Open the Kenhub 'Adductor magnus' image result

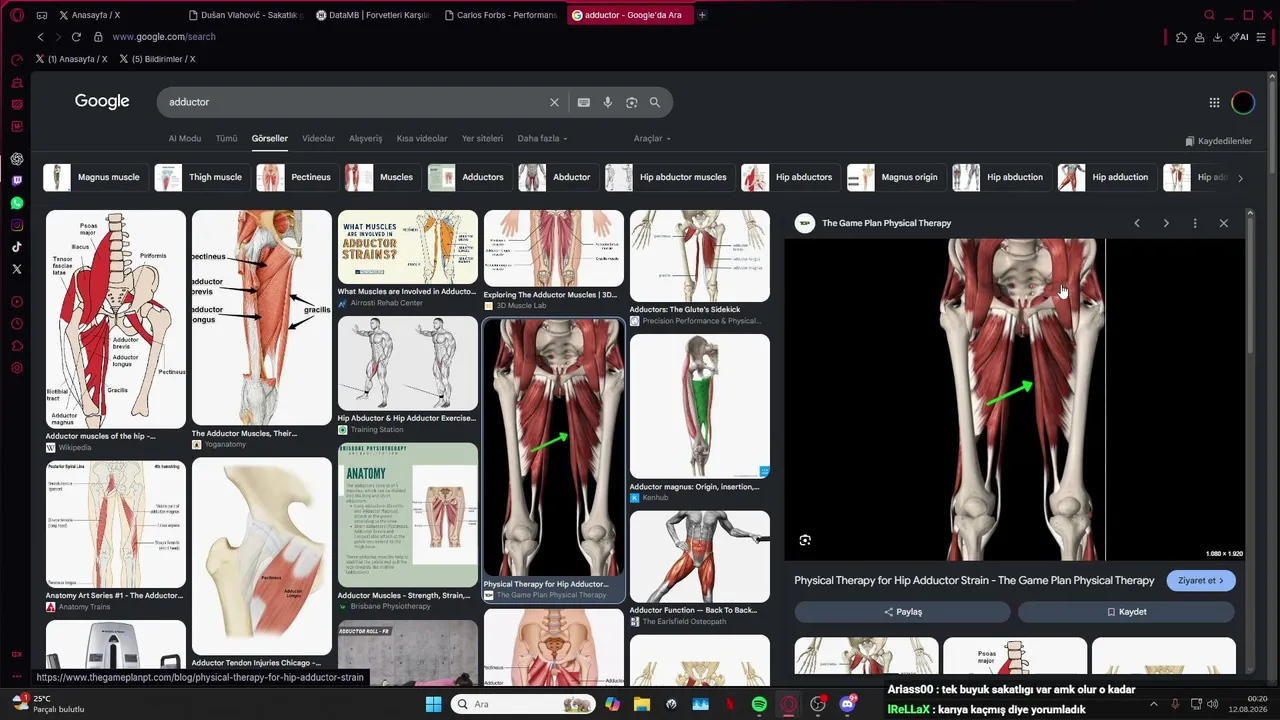[x=700, y=406]
